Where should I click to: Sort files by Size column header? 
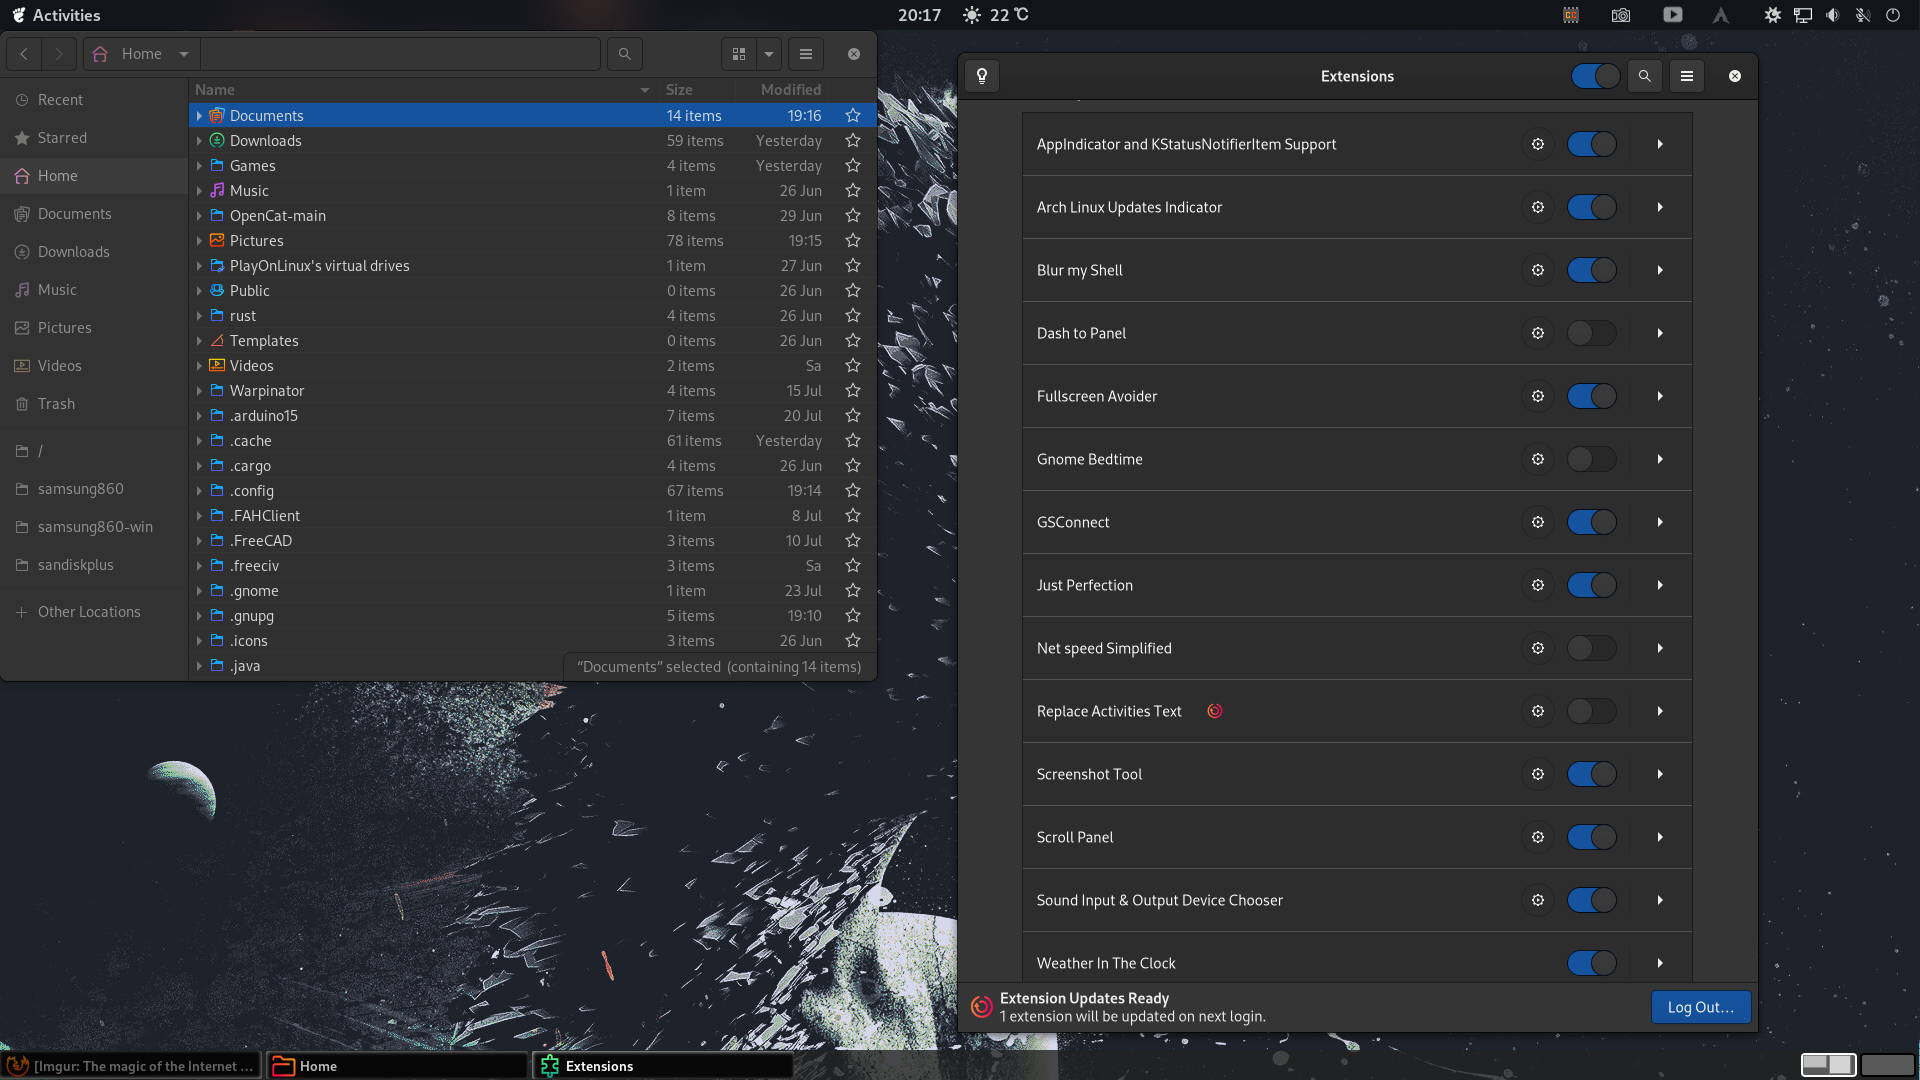(679, 90)
